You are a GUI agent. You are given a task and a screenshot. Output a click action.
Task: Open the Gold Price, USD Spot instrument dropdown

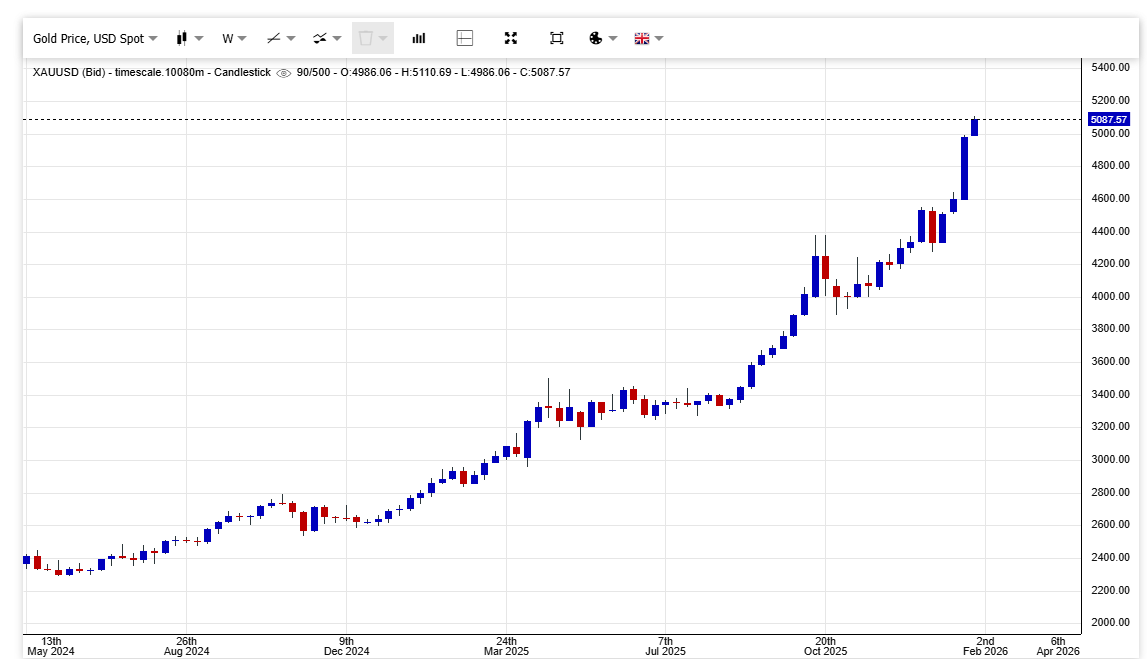click(94, 39)
